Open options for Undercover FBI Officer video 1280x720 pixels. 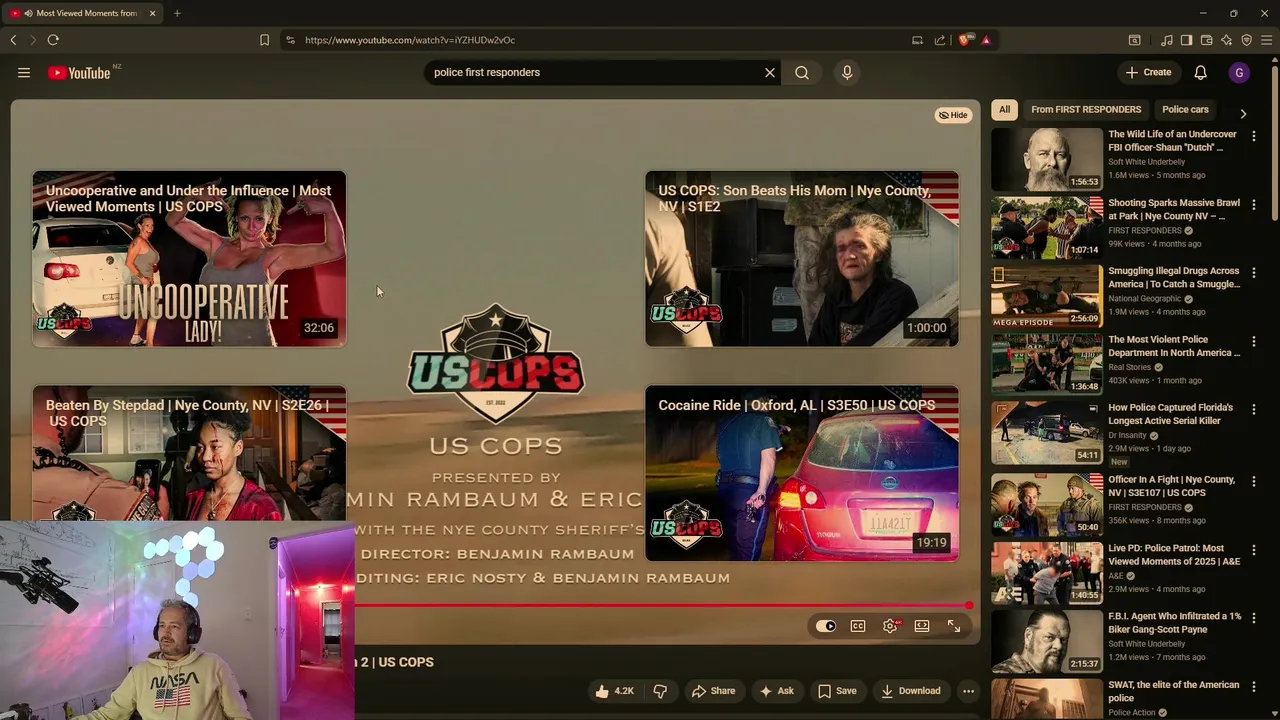(x=1253, y=136)
